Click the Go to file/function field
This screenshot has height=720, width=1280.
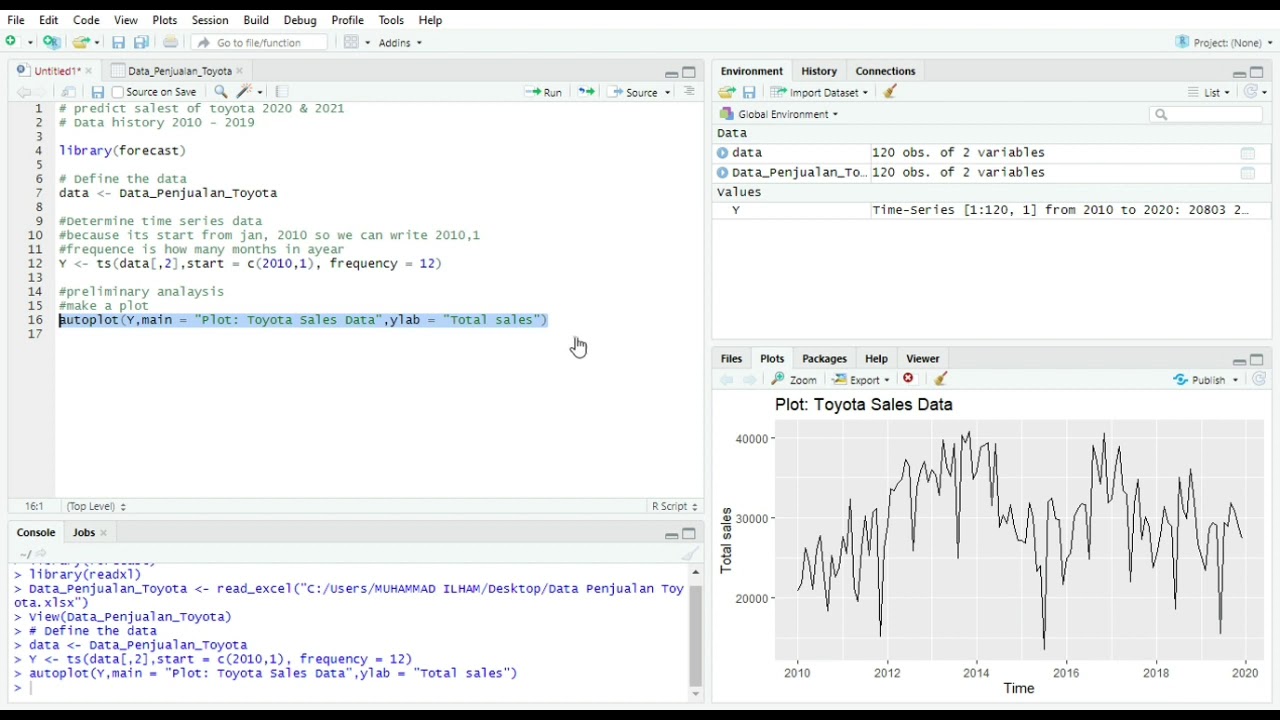pyautogui.click(x=260, y=42)
